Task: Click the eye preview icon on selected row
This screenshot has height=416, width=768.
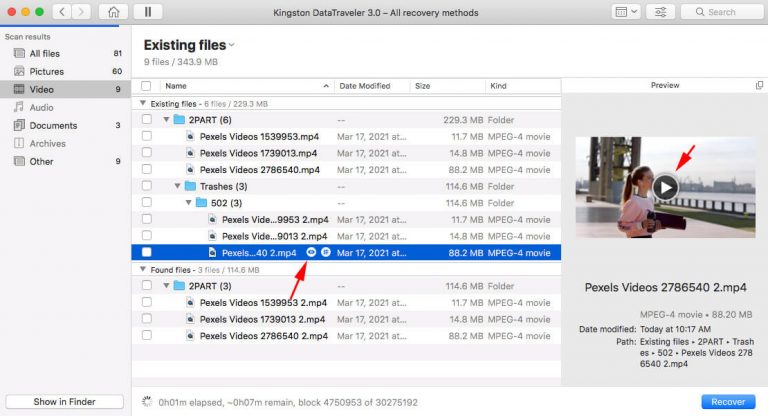Action: pyautogui.click(x=311, y=252)
